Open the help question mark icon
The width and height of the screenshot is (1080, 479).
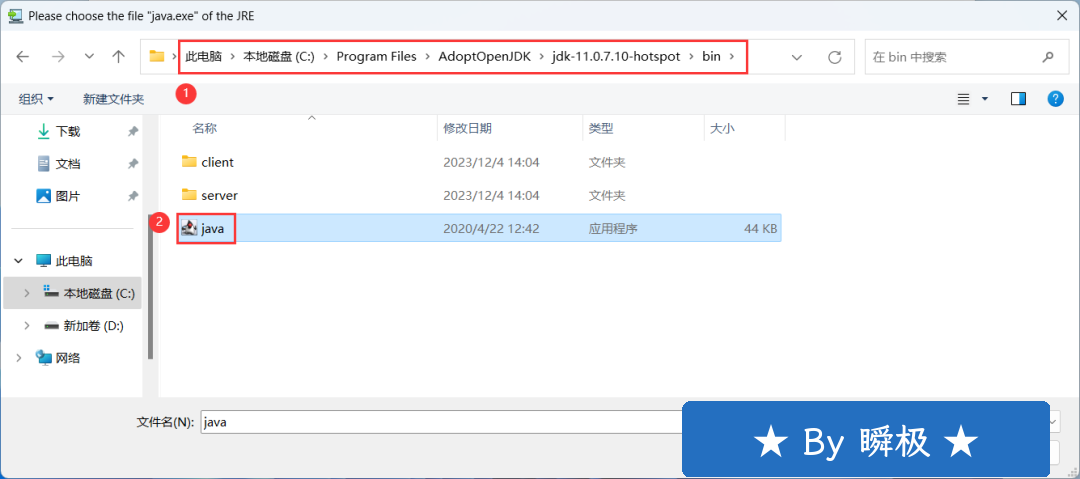[1054, 98]
